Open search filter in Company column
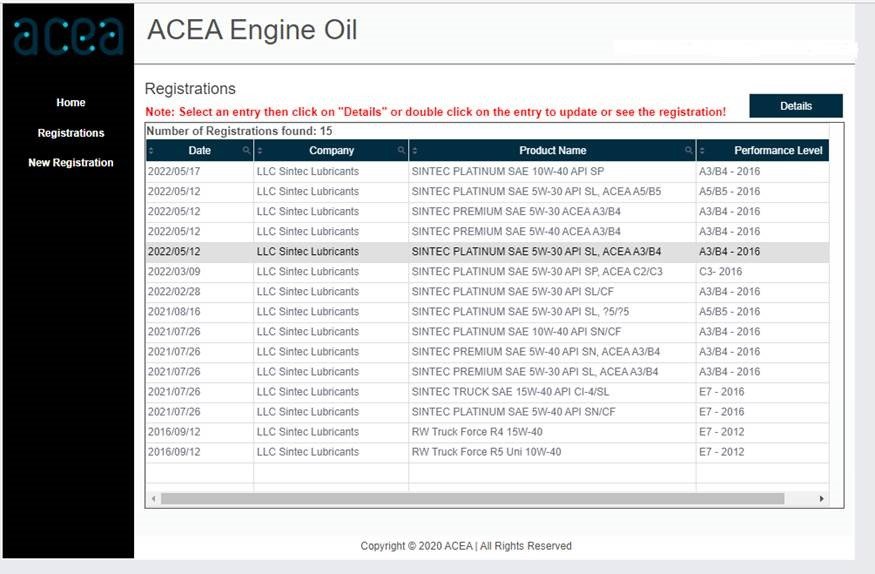The width and height of the screenshot is (875, 574). tap(401, 150)
